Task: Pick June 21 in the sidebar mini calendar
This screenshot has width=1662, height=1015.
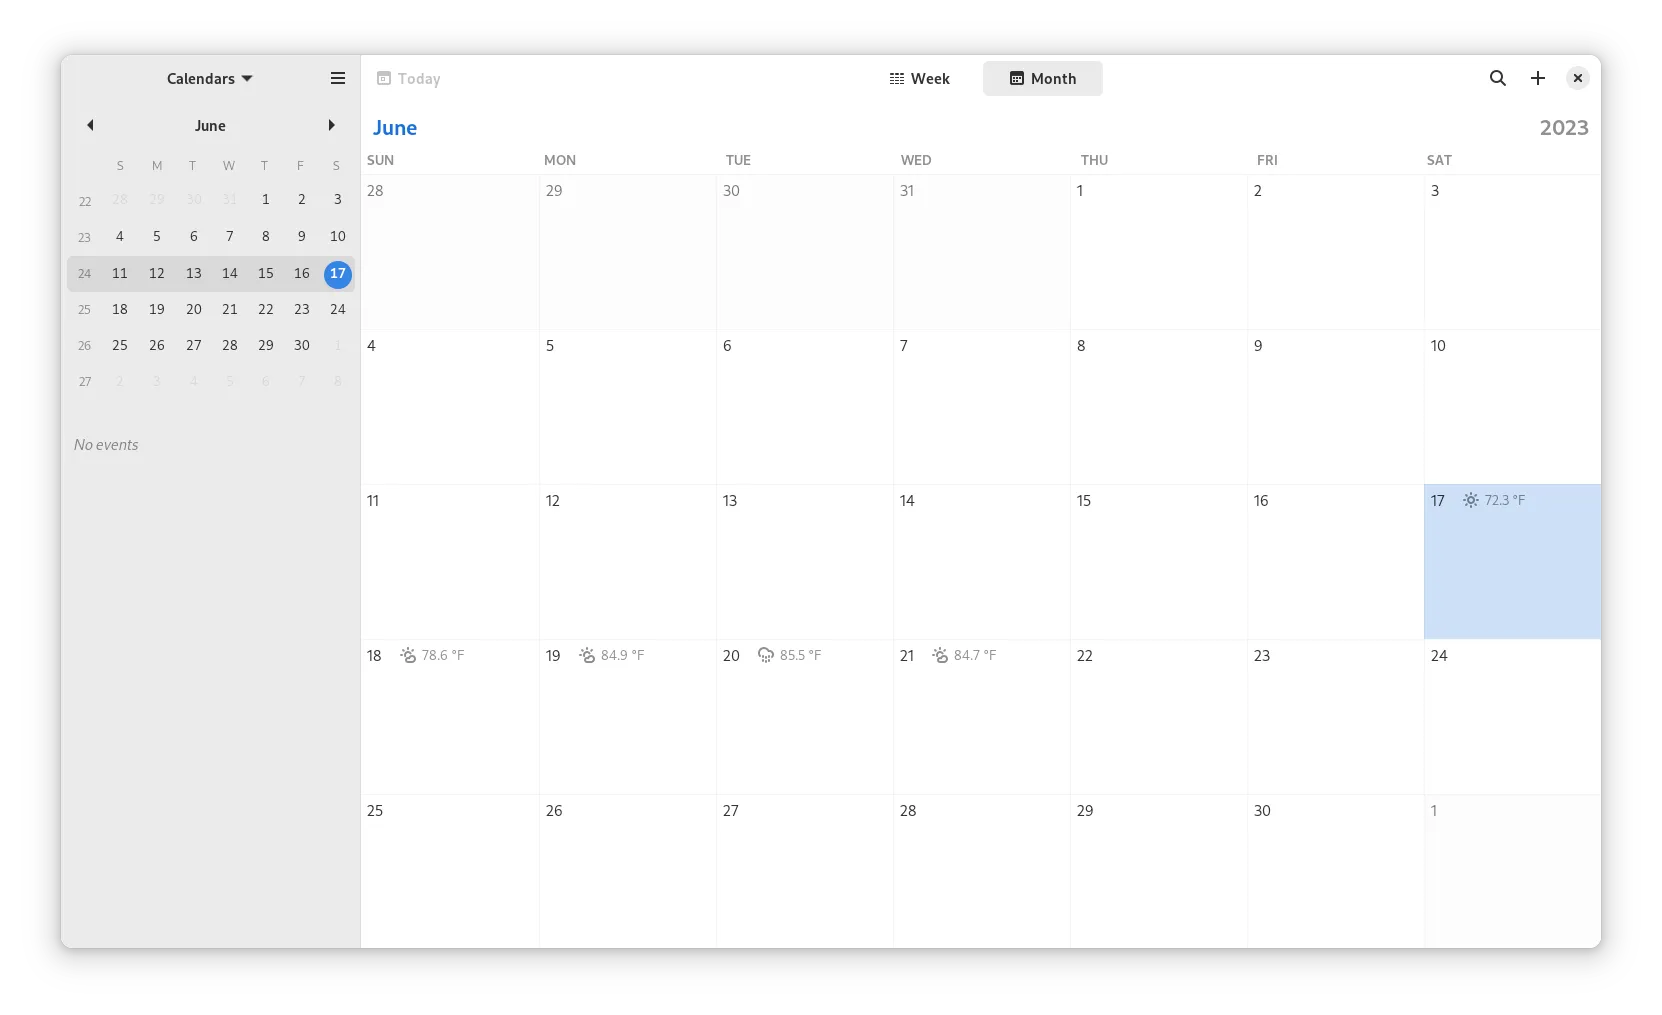Action: coord(229,309)
